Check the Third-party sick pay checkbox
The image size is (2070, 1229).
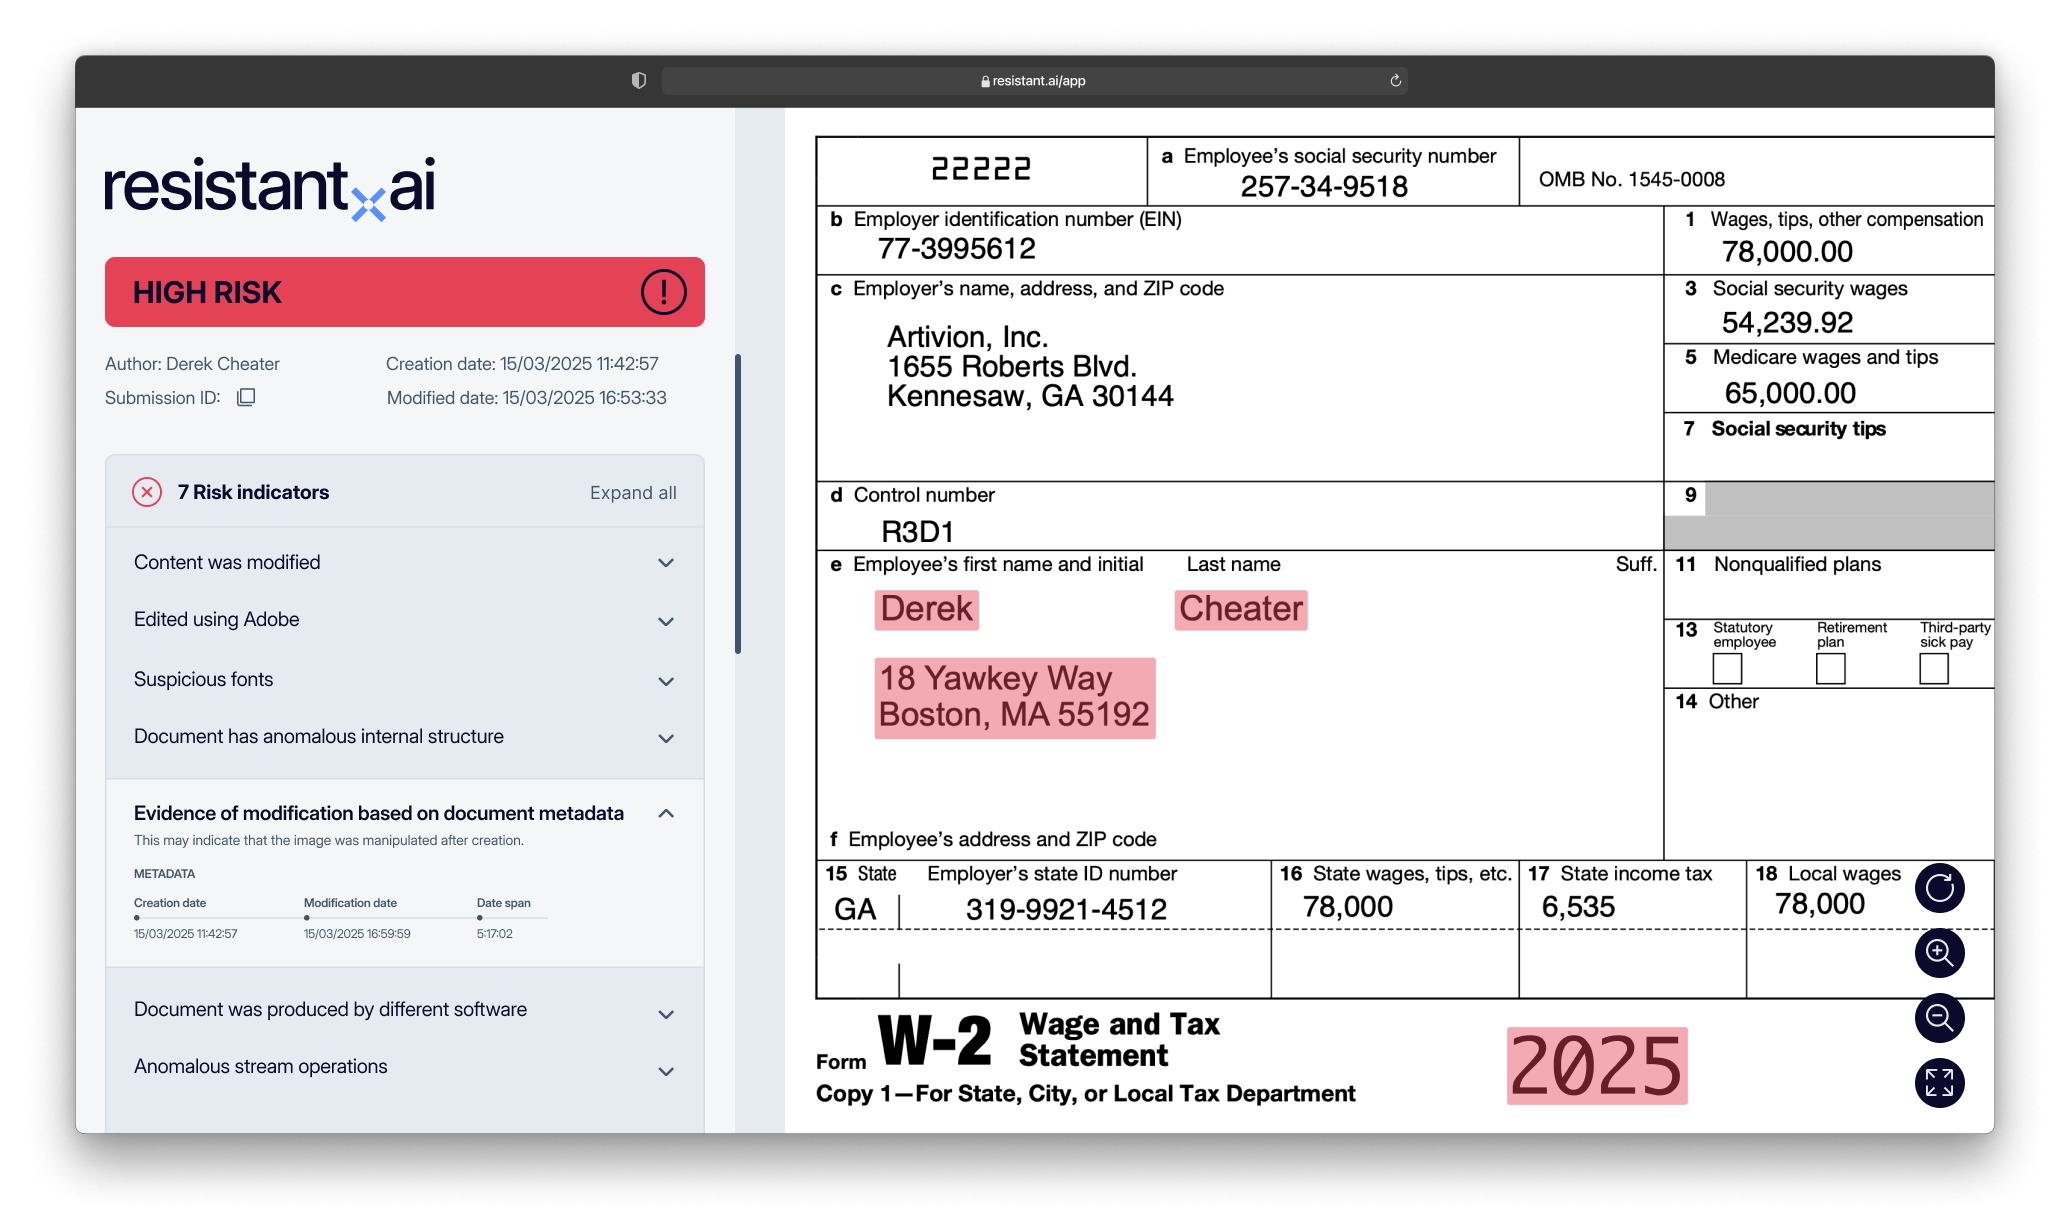pos(1934,668)
